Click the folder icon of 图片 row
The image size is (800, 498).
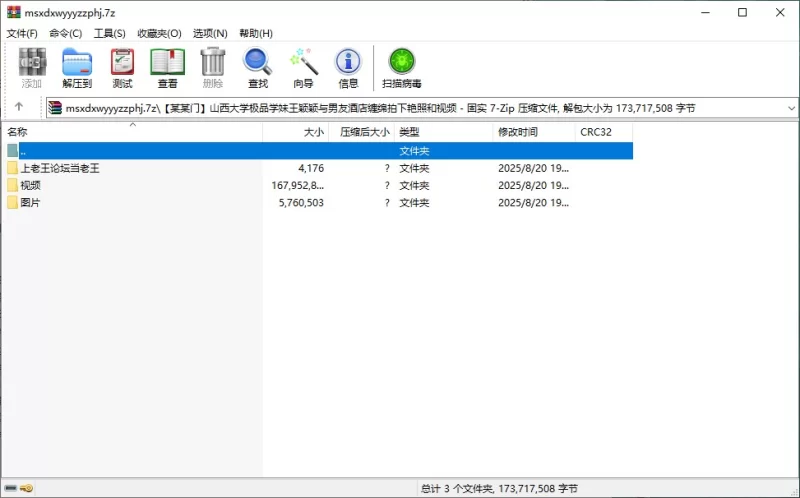click(13, 203)
